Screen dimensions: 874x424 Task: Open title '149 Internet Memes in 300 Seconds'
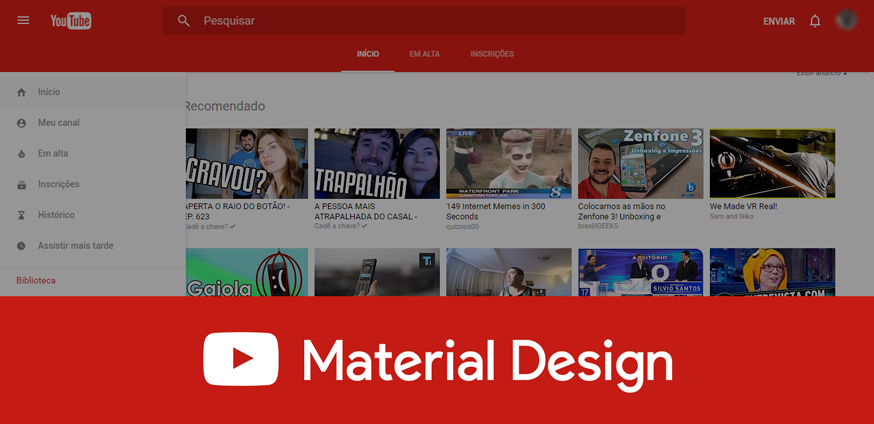pos(496,211)
